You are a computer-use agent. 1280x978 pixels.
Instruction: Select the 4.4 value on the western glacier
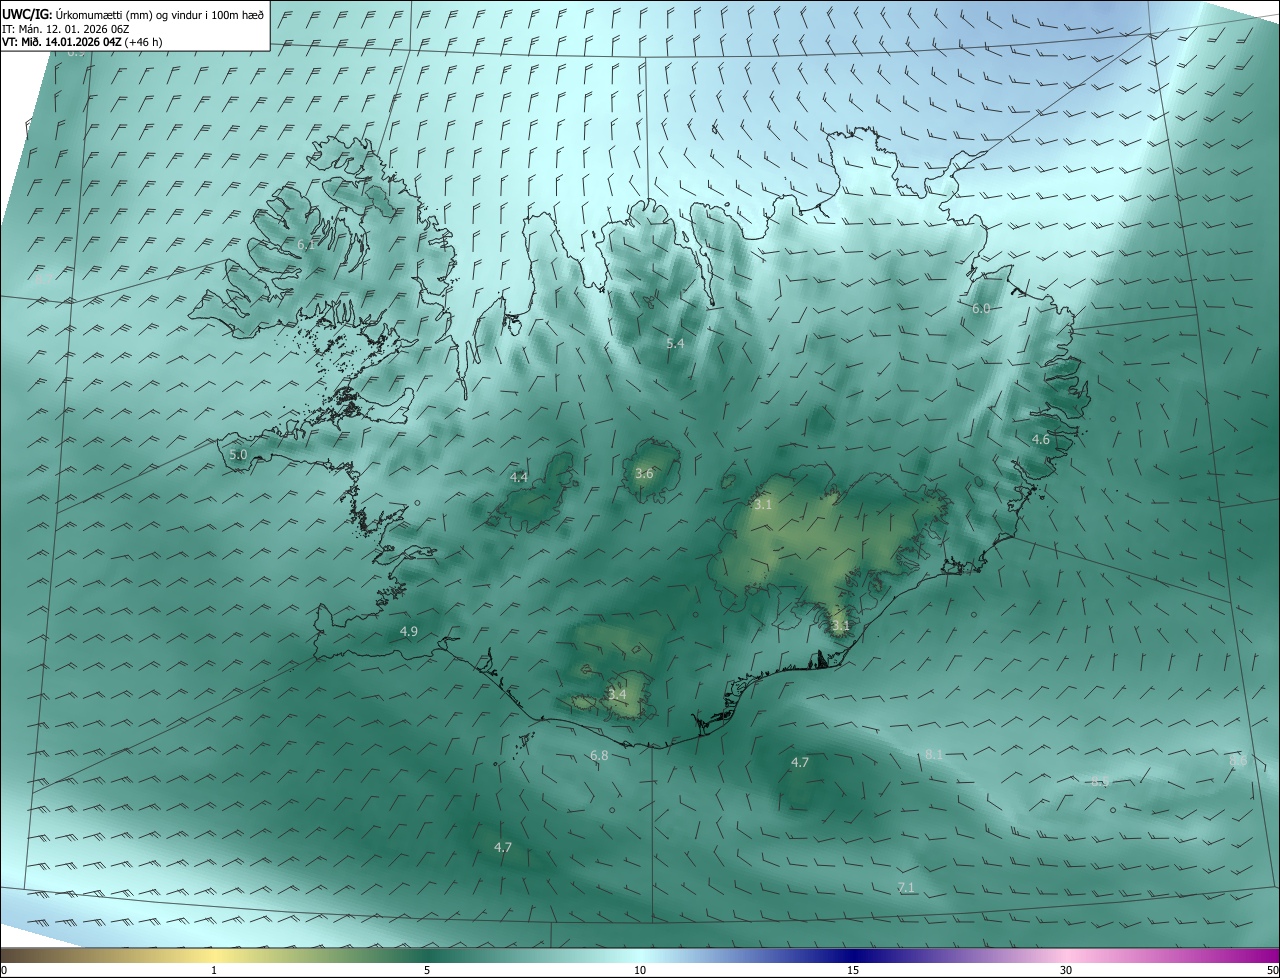point(518,478)
